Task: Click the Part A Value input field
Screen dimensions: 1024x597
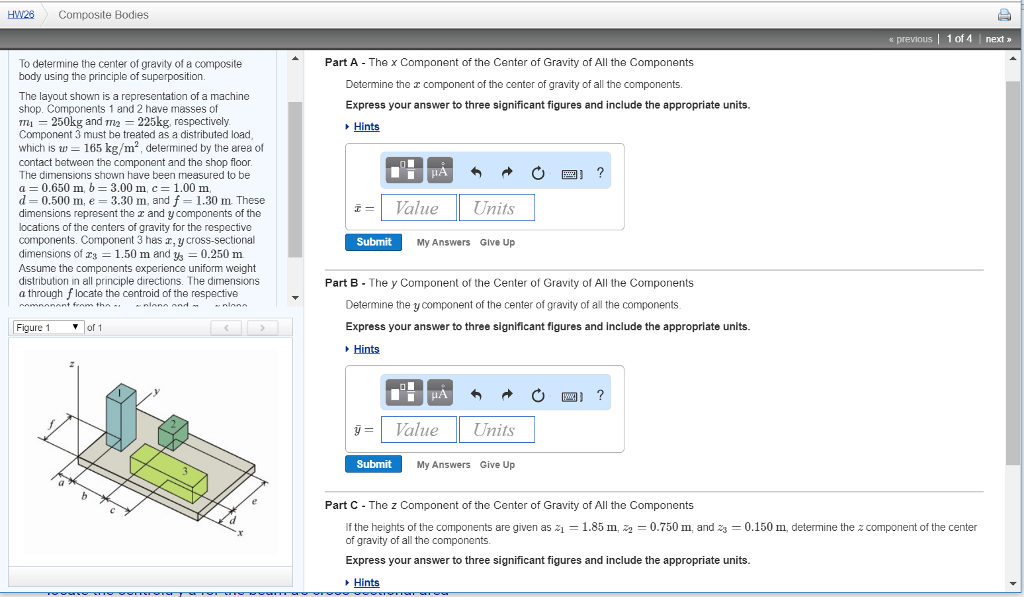Action: click(418, 208)
